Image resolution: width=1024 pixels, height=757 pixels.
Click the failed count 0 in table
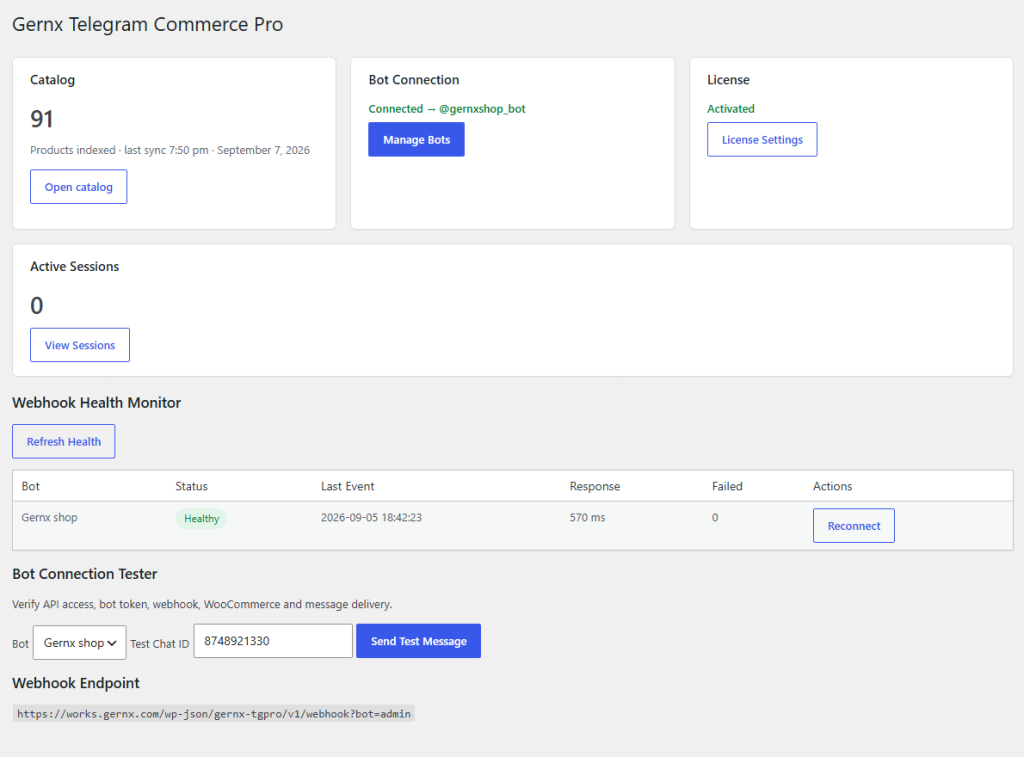(x=715, y=517)
